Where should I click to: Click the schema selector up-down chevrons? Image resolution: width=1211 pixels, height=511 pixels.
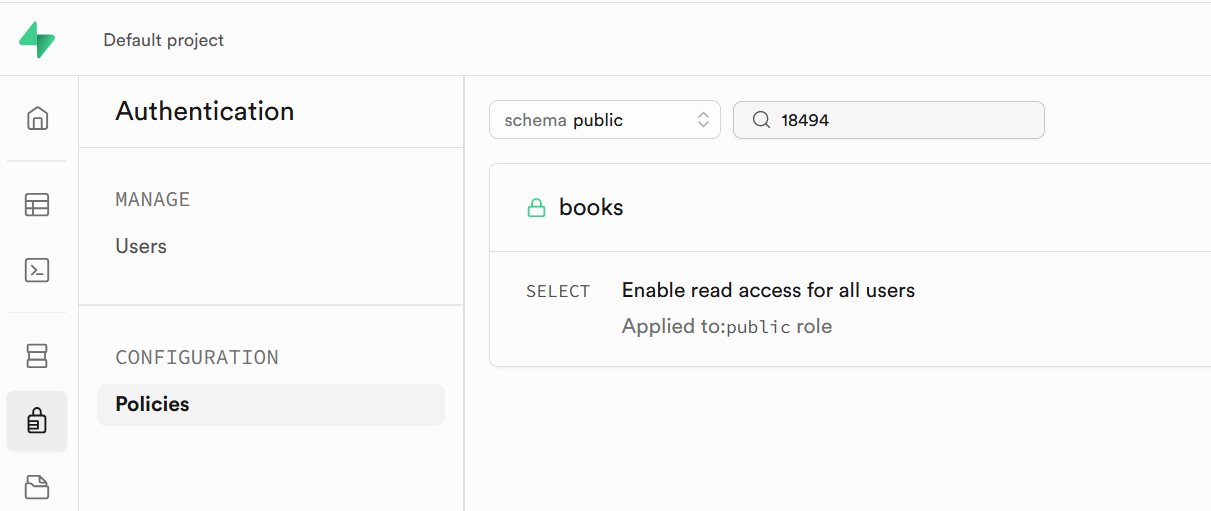tap(703, 120)
